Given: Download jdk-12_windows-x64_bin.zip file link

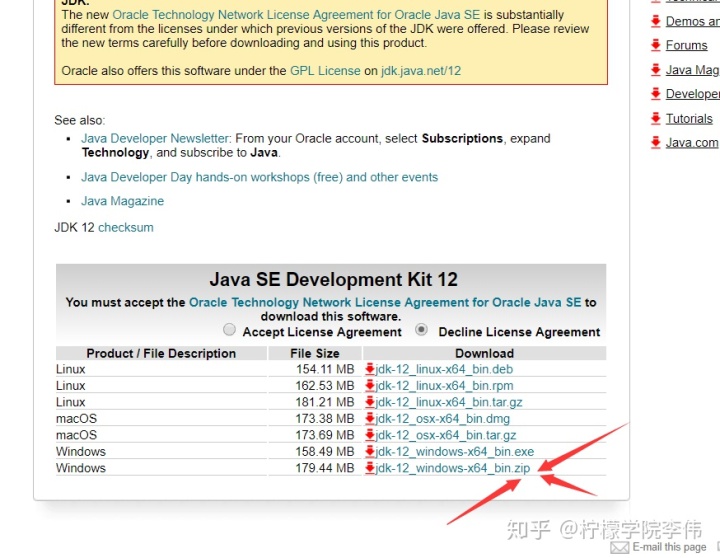Looking at the screenshot, I should pos(453,468).
